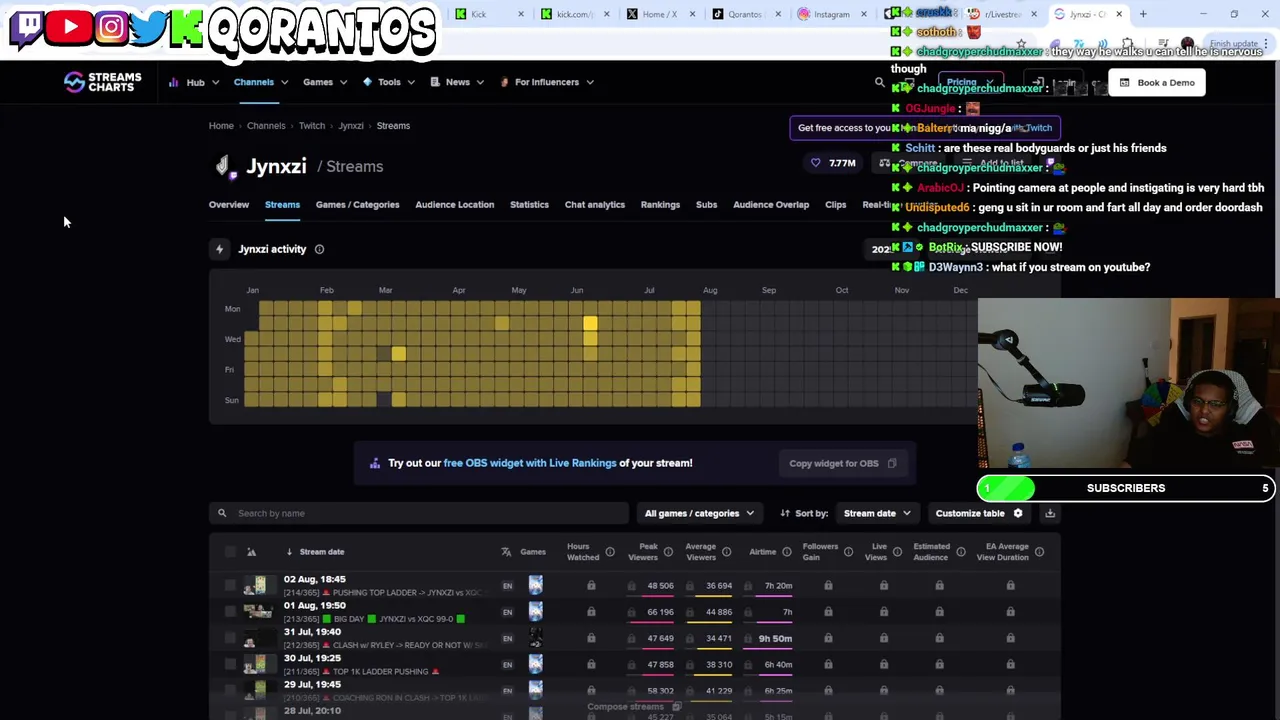Open the Subs tab

click(x=706, y=205)
